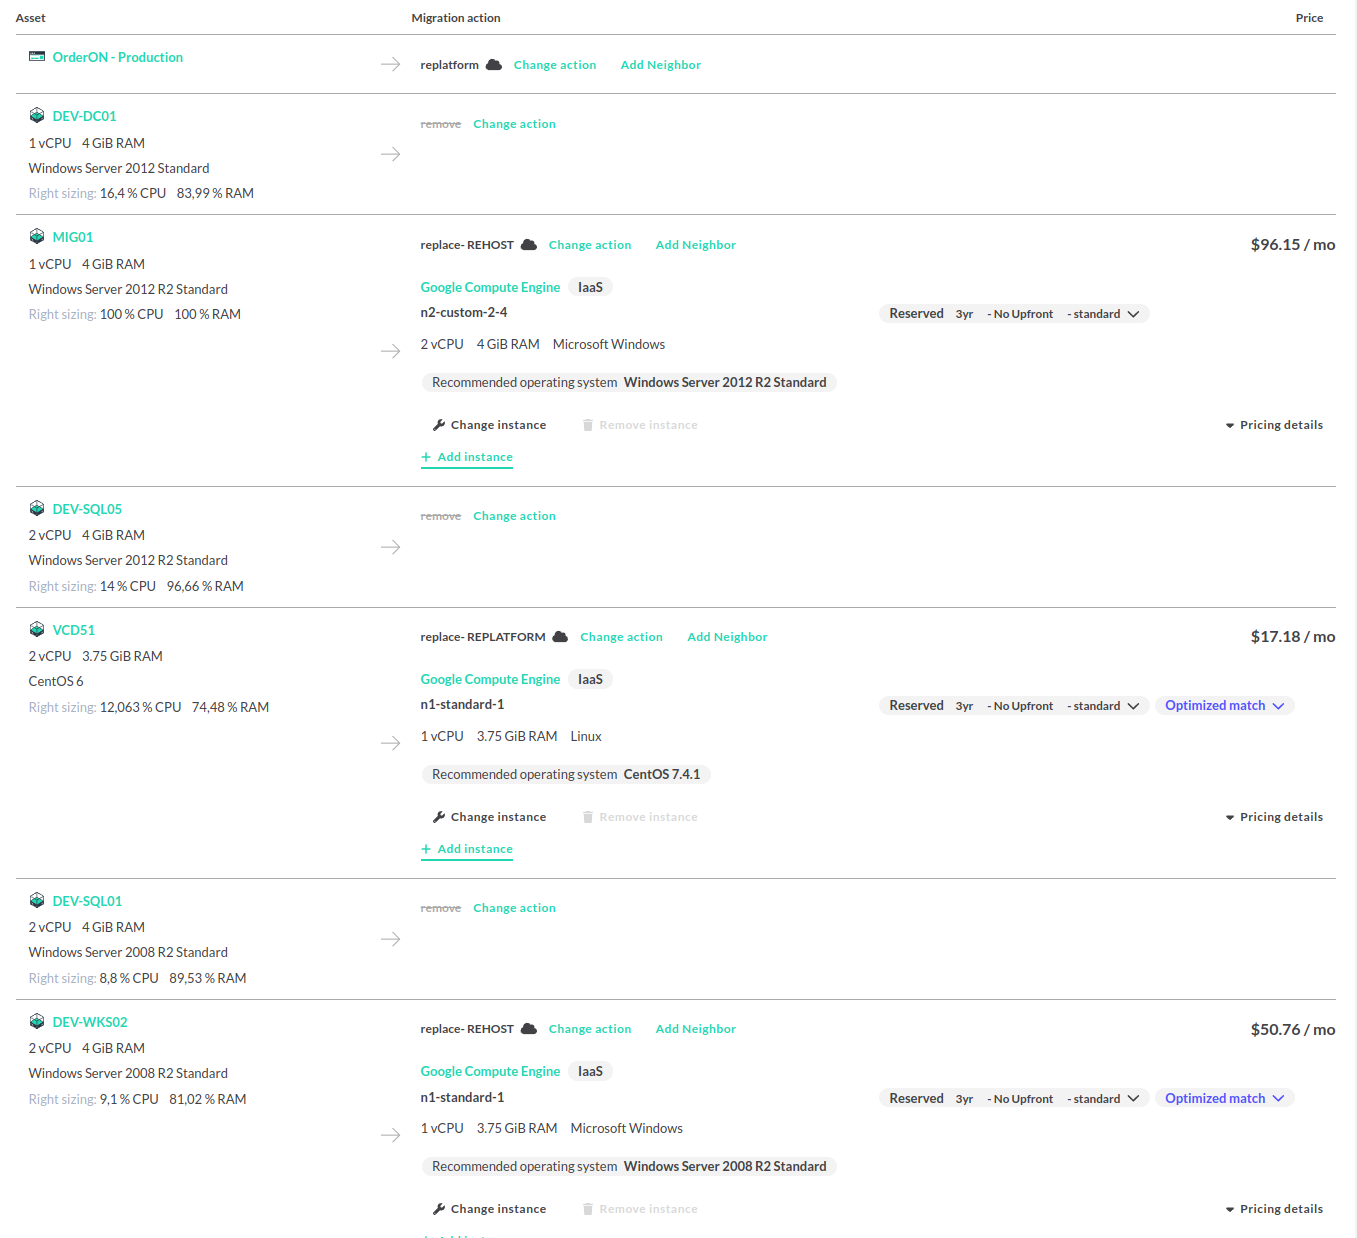
Task: Open DEV-WKS02 Optimized match dropdown
Action: point(1225,1098)
